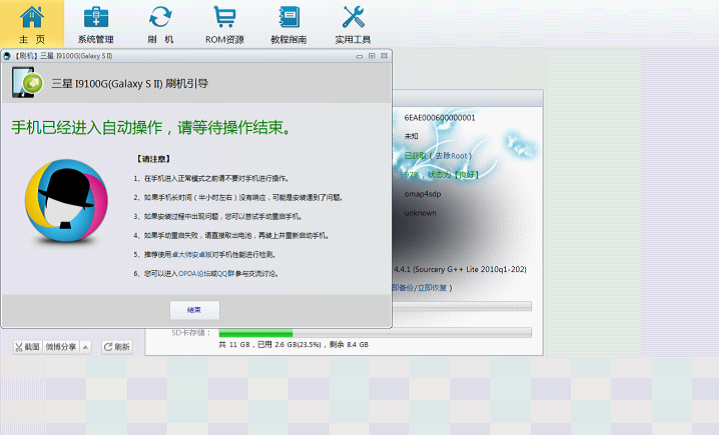Viewport: 719px width, 435px height.
Task: Open the 卓大师安卓版 link
Action: [x=192, y=254]
